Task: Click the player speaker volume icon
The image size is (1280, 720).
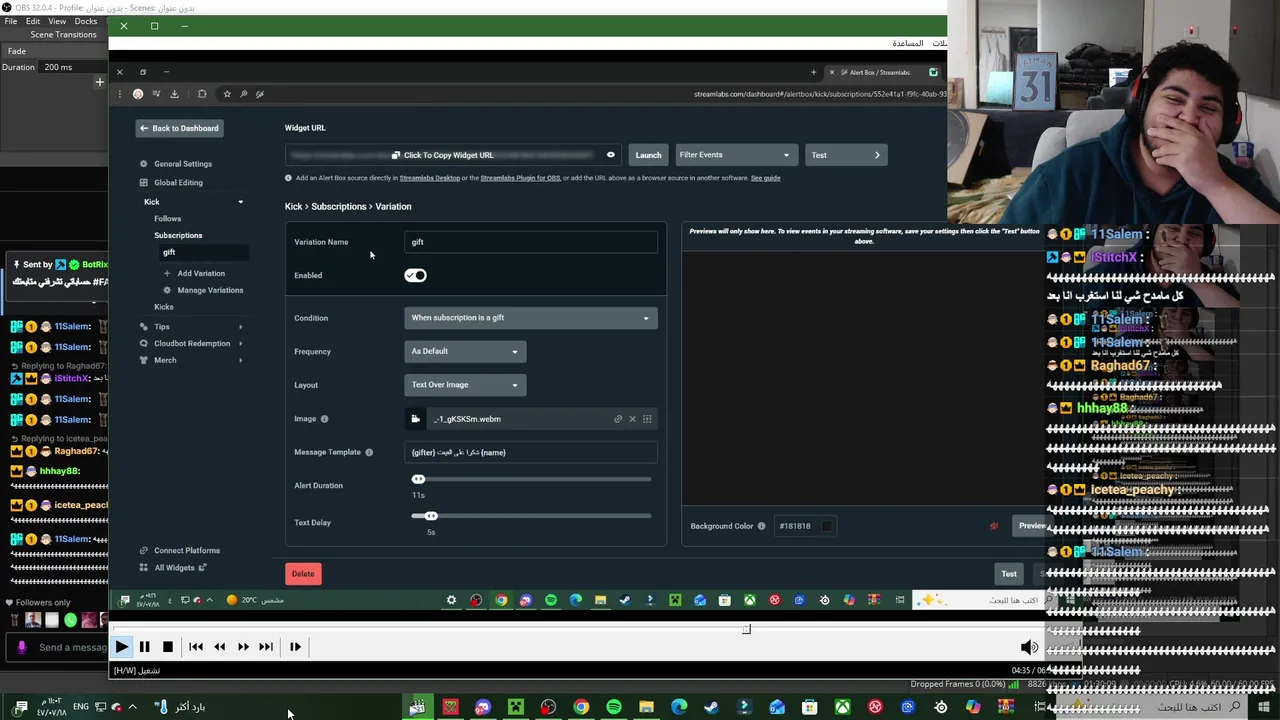Action: click(1029, 648)
